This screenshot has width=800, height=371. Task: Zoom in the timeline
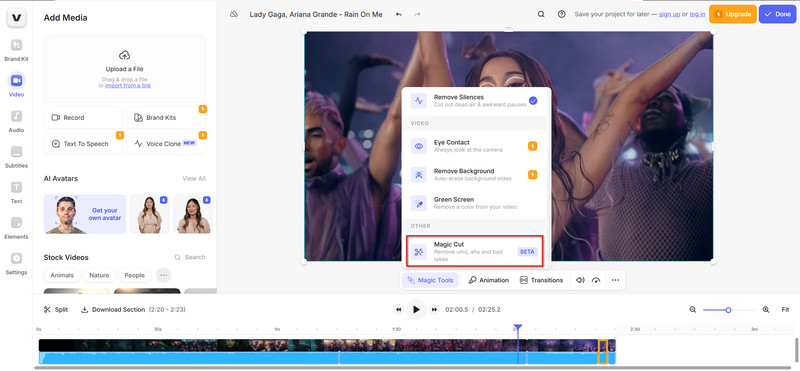(x=766, y=310)
